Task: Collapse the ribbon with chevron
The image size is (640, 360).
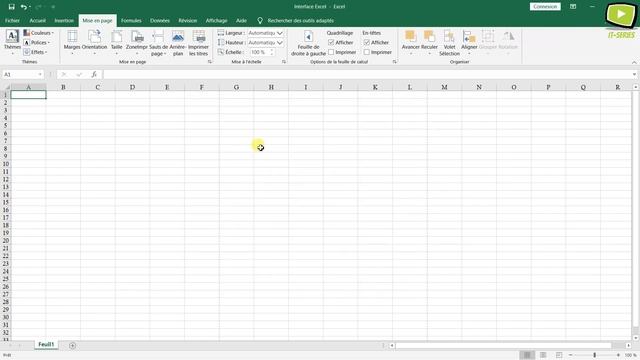Action: coord(634,62)
